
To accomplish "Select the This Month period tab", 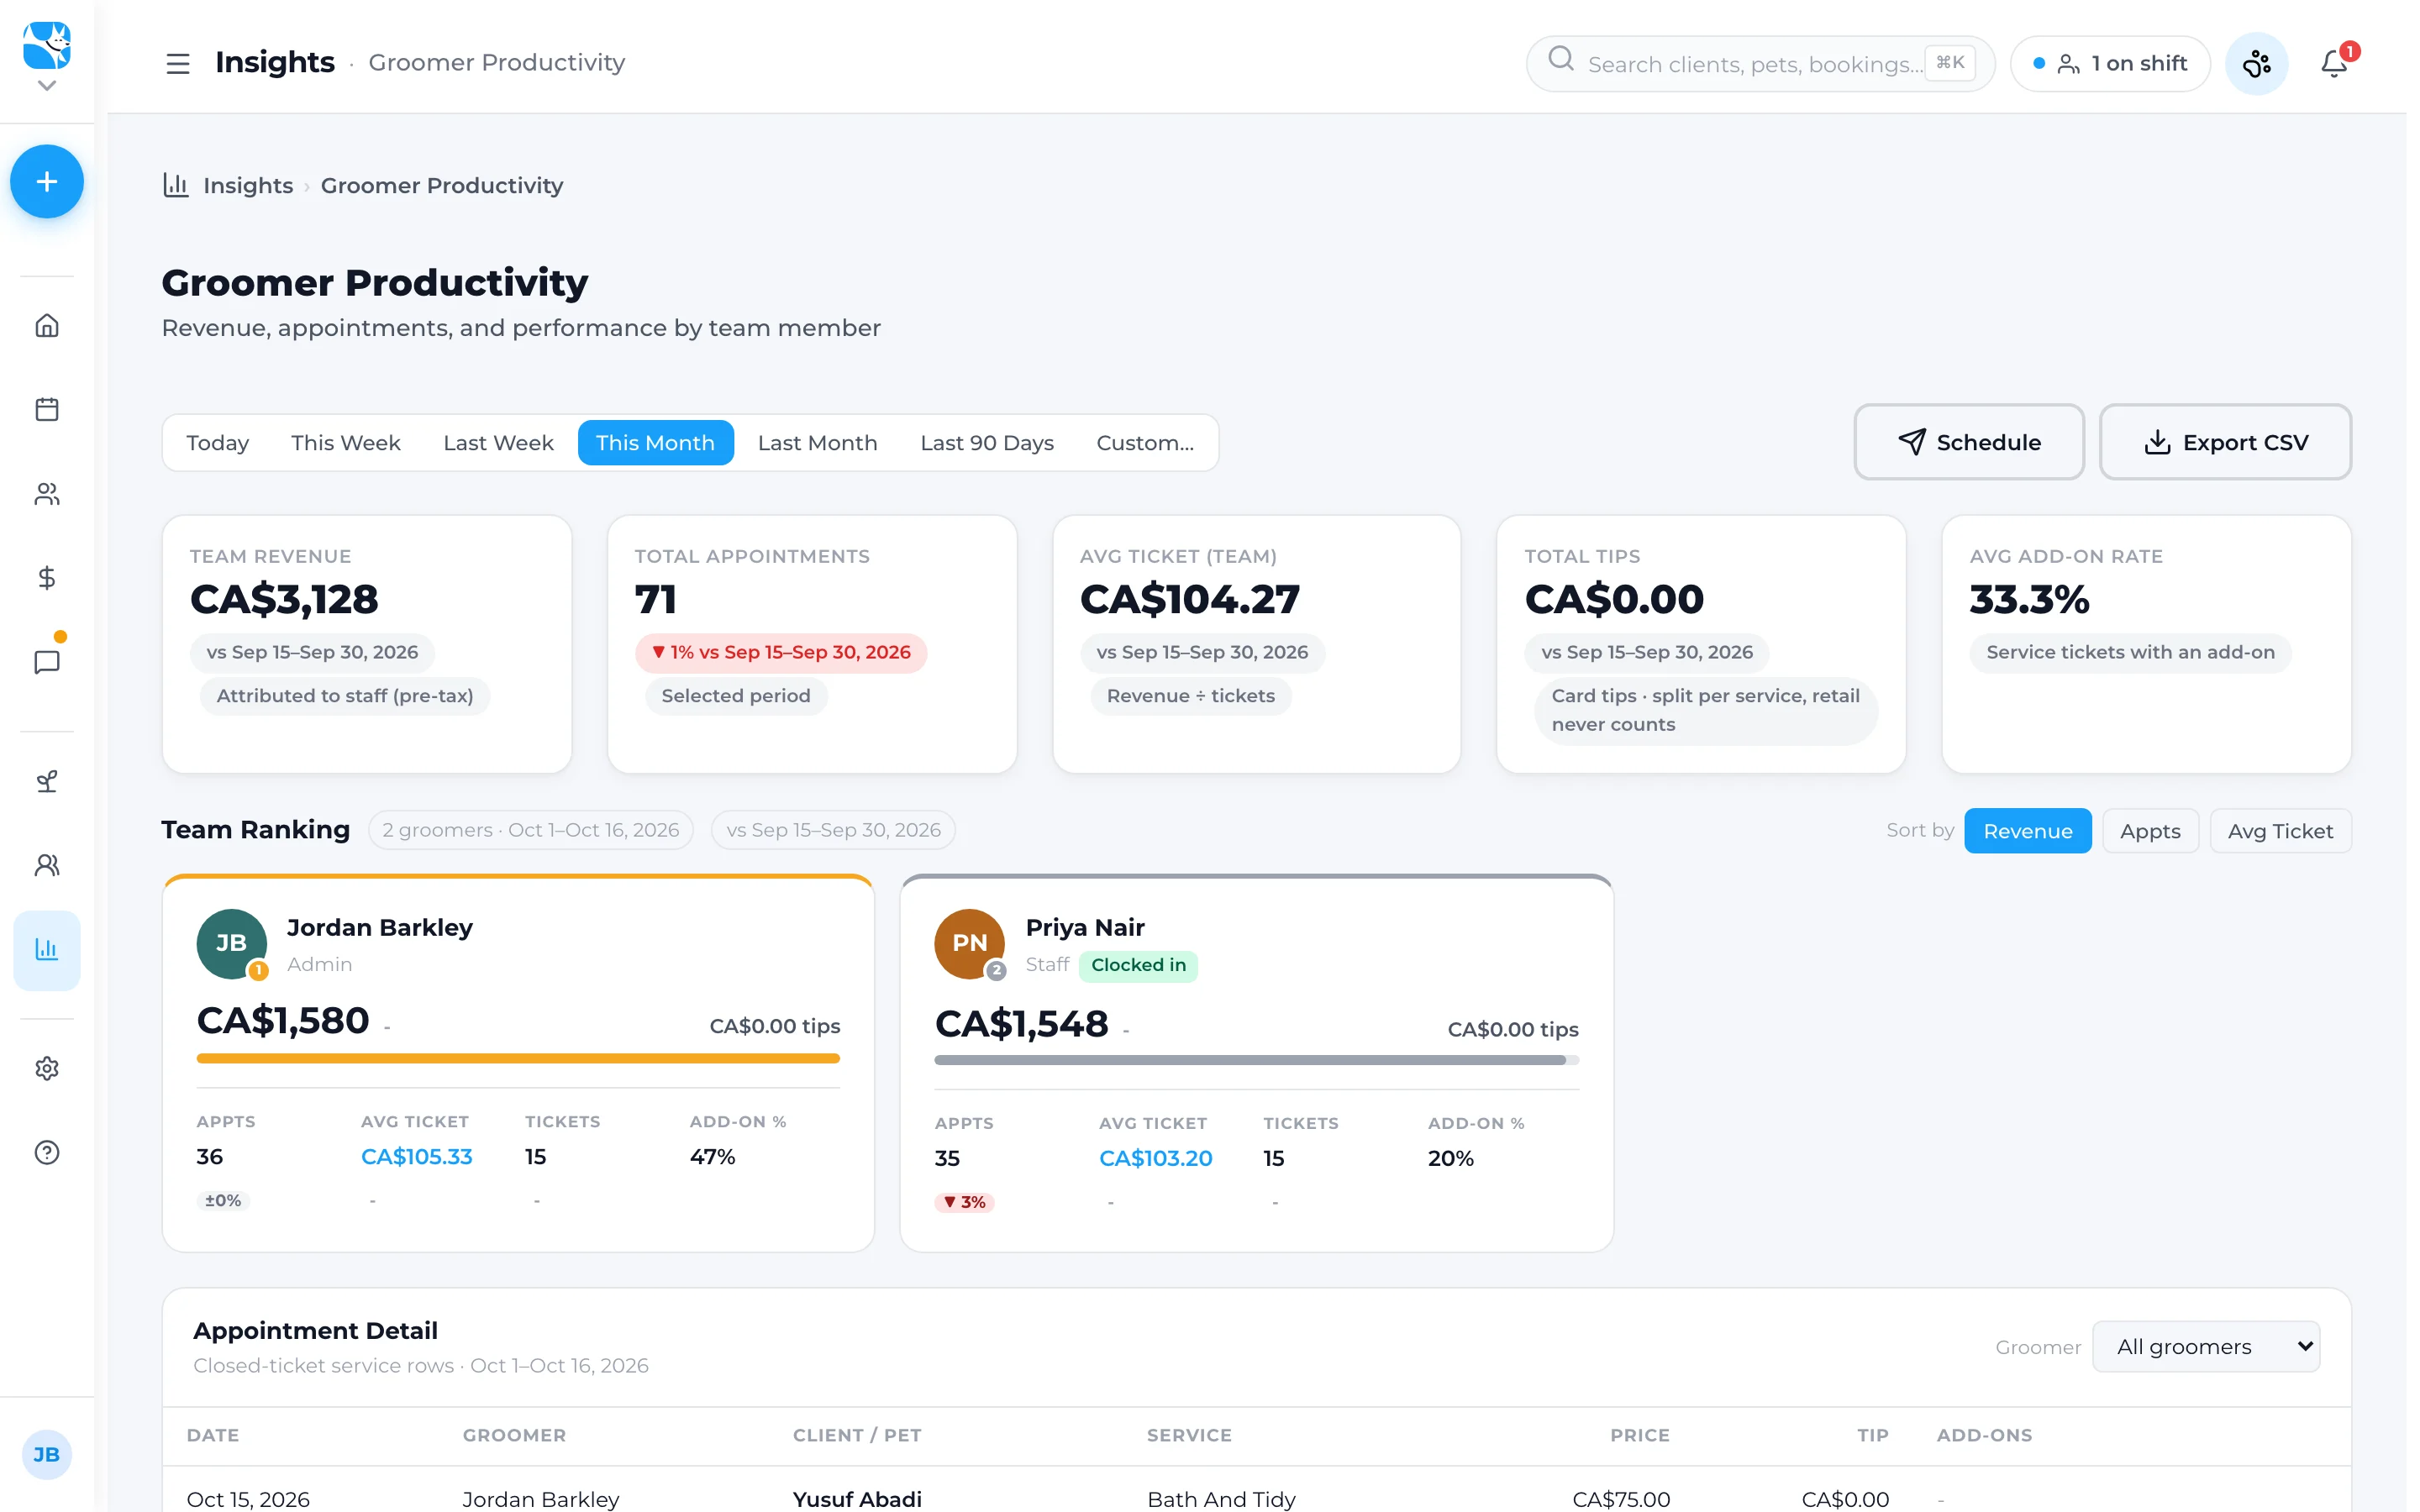I will pyautogui.click(x=655, y=443).
